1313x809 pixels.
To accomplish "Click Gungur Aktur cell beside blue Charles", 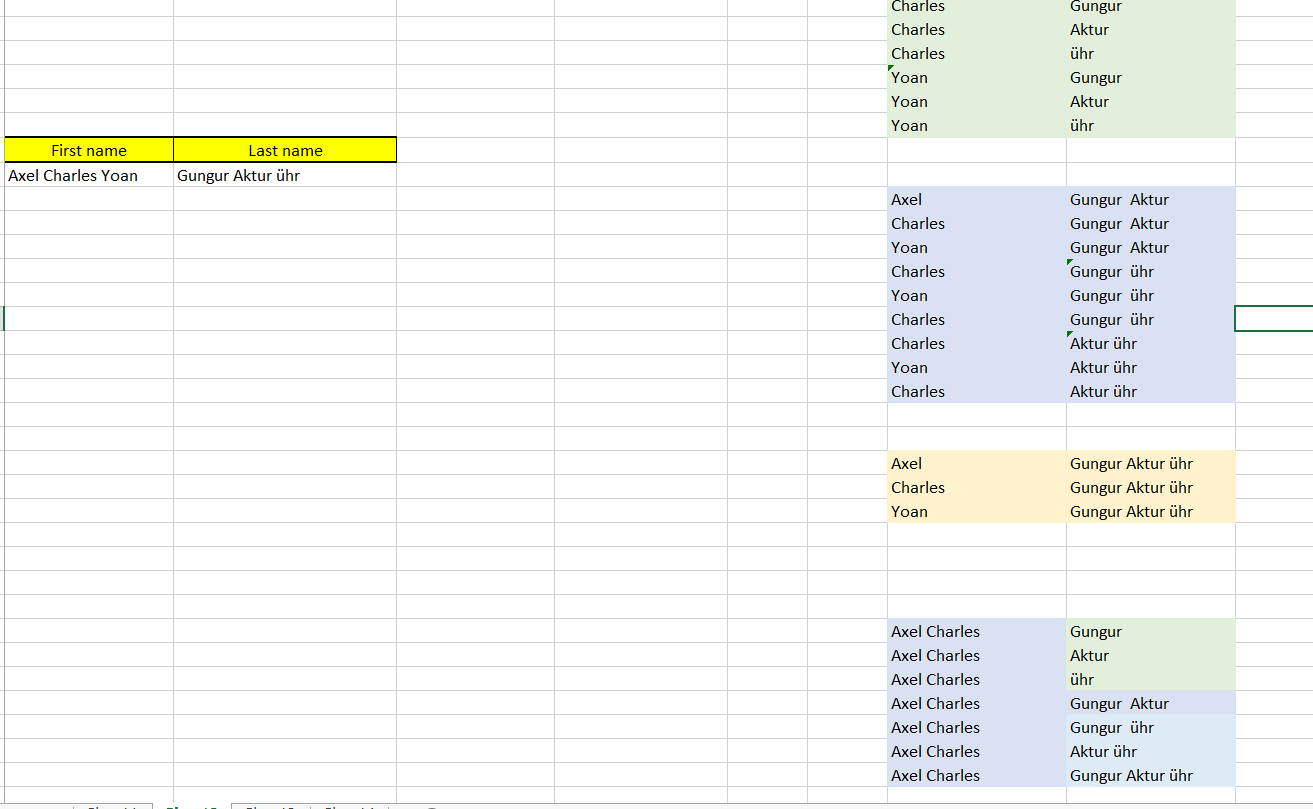I will coord(1151,223).
